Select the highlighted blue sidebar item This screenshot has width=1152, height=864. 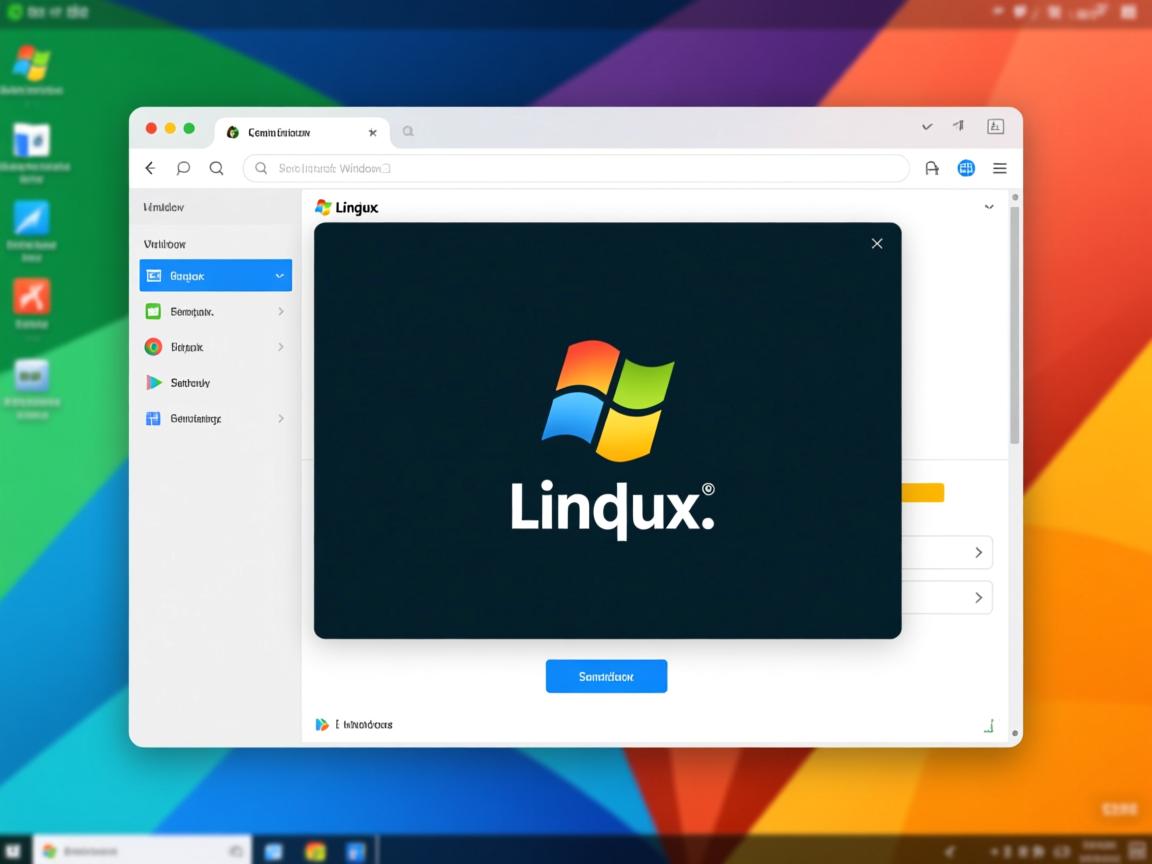[214, 275]
